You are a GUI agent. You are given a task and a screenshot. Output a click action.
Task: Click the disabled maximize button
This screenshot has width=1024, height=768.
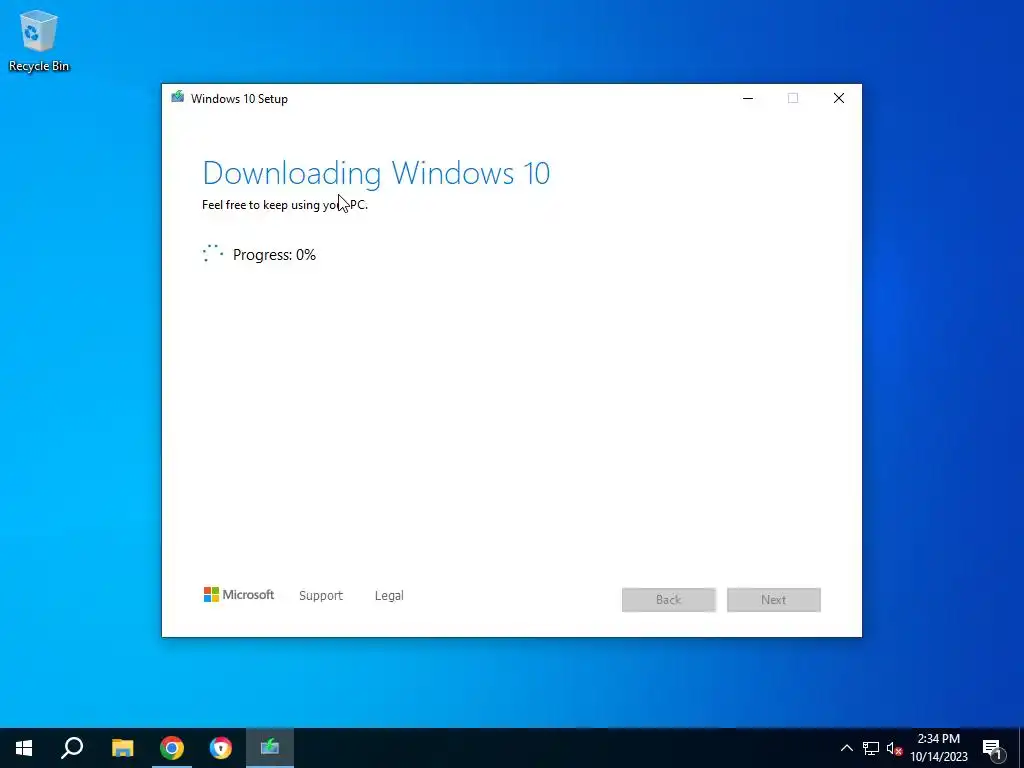(793, 98)
